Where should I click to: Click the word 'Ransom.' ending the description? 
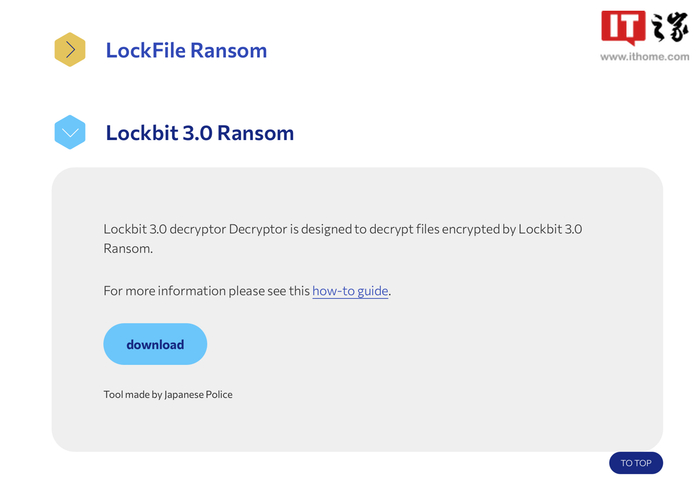(128, 248)
